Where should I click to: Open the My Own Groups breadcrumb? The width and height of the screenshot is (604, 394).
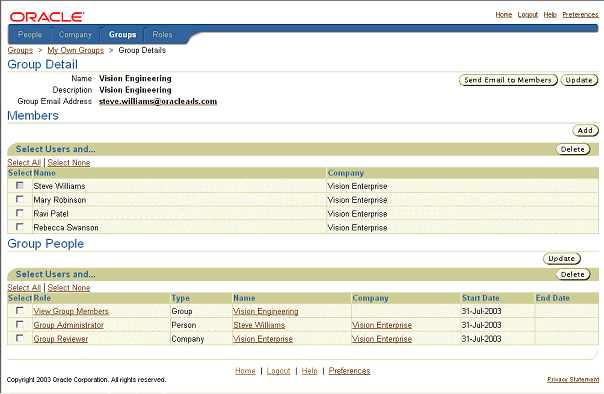coord(76,50)
